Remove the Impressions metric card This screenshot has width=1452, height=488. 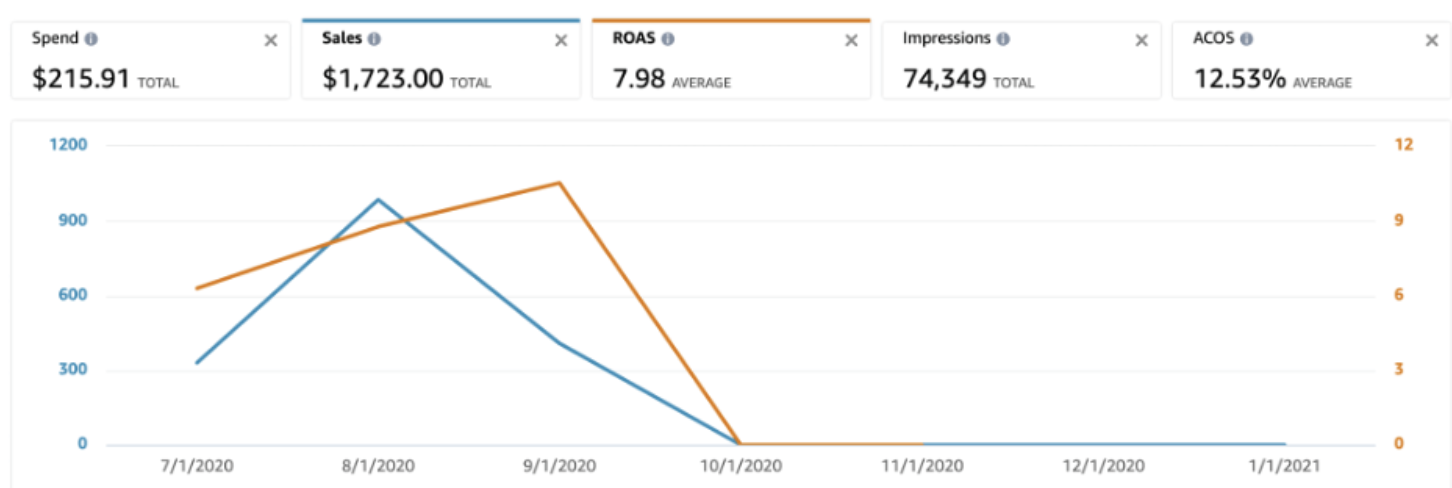coord(1141,41)
